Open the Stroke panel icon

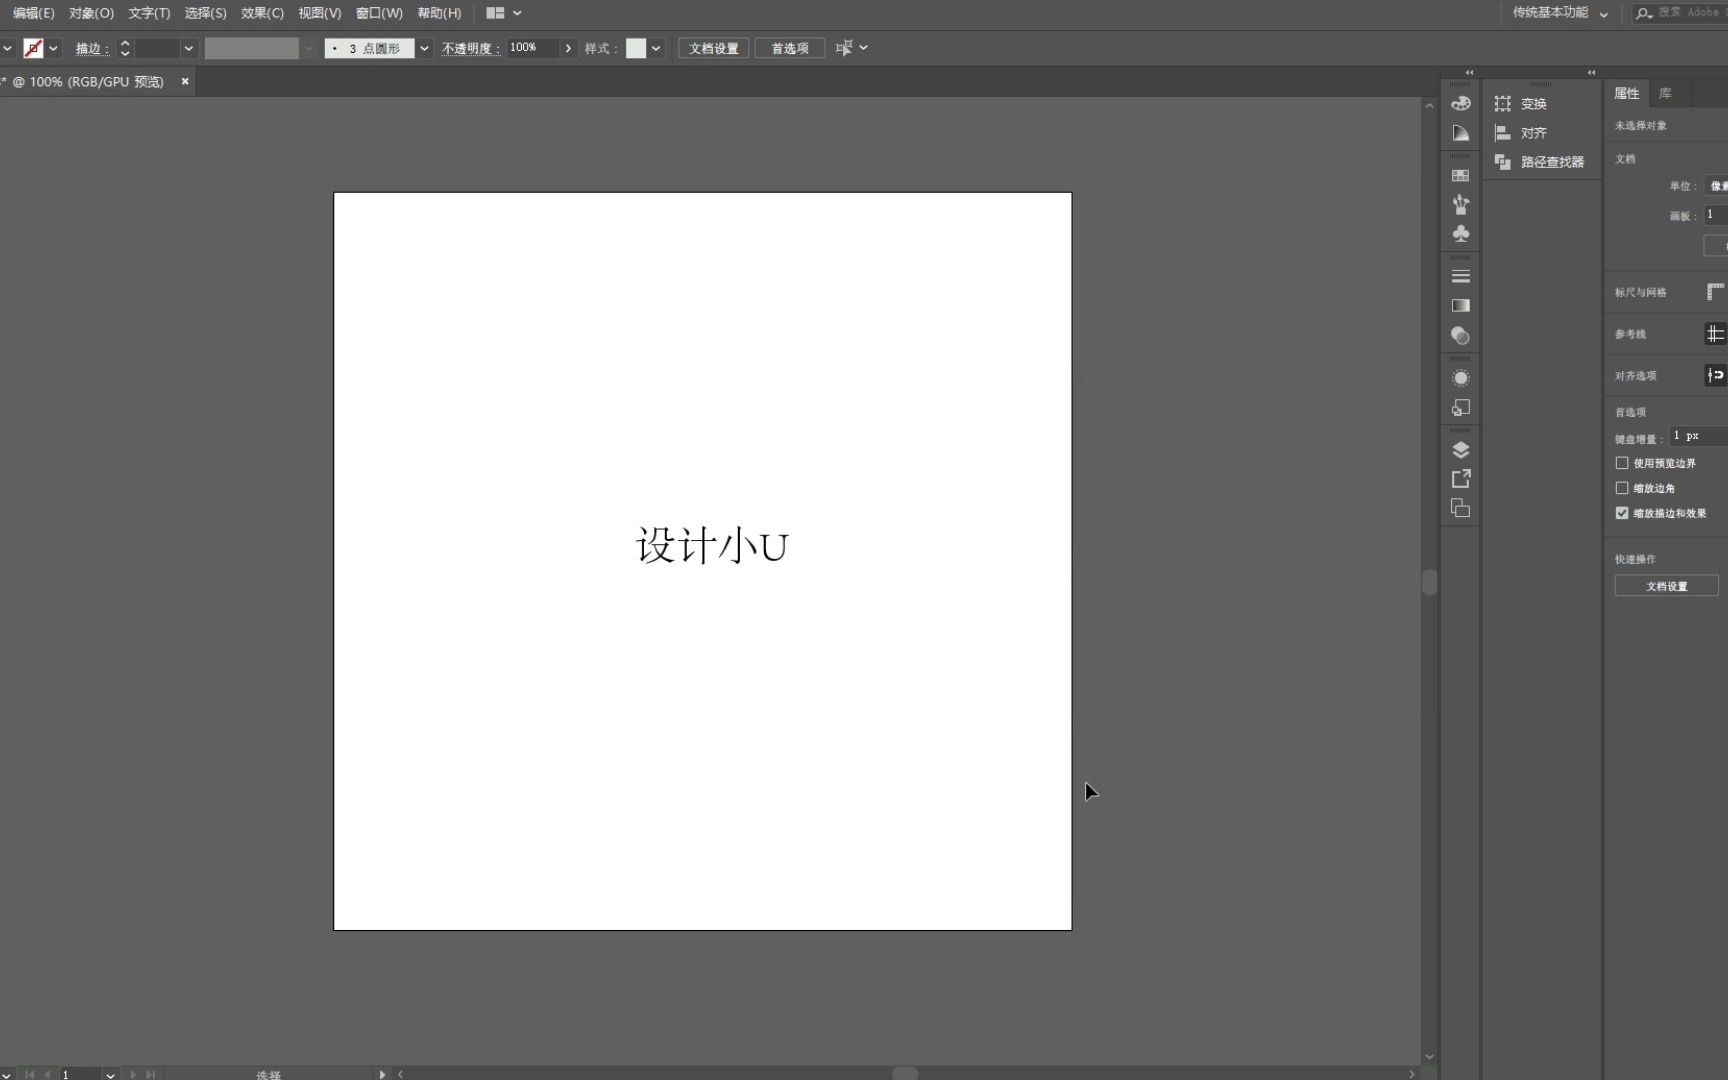(x=1460, y=276)
